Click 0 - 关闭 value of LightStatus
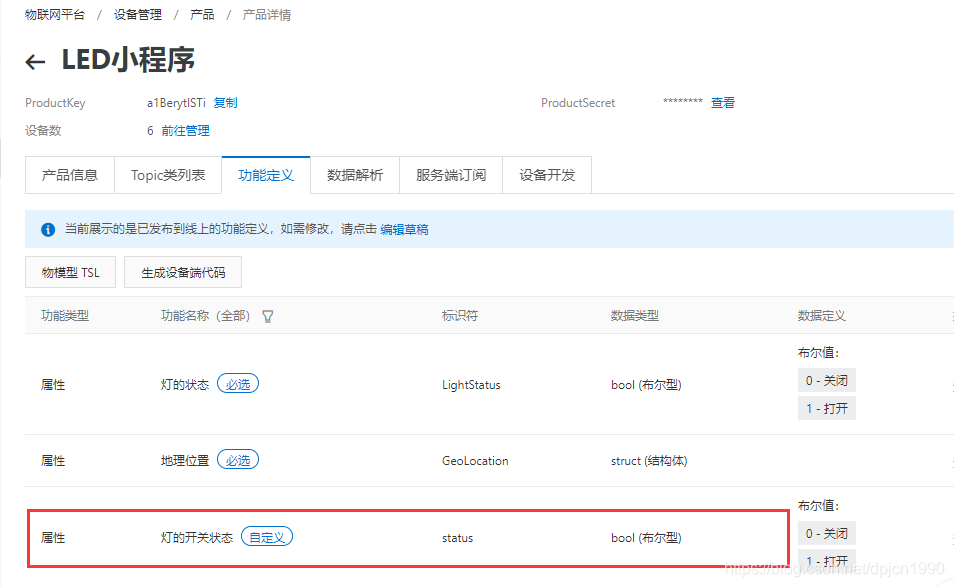The height and width of the screenshot is (587, 954). 827,380
